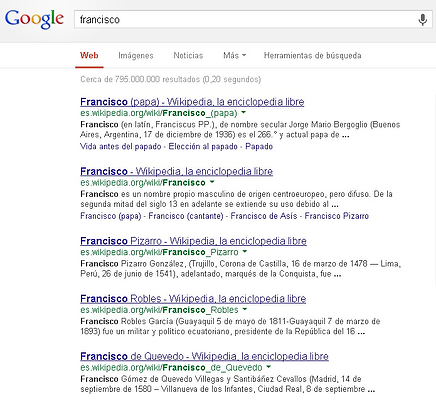
Task: Click the URL es.wikipedia.org/wiki/Francisco_Robles
Action: click(159, 310)
